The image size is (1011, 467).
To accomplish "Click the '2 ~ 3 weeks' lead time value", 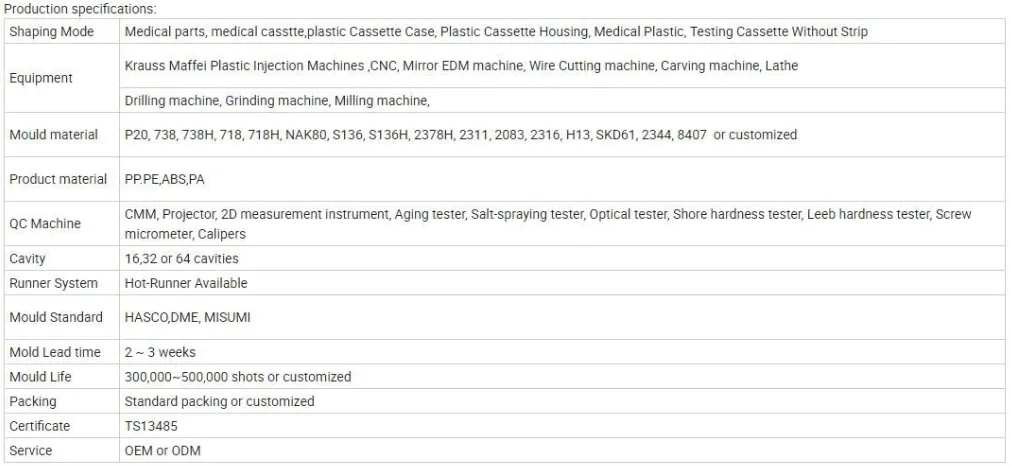I will [160, 352].
